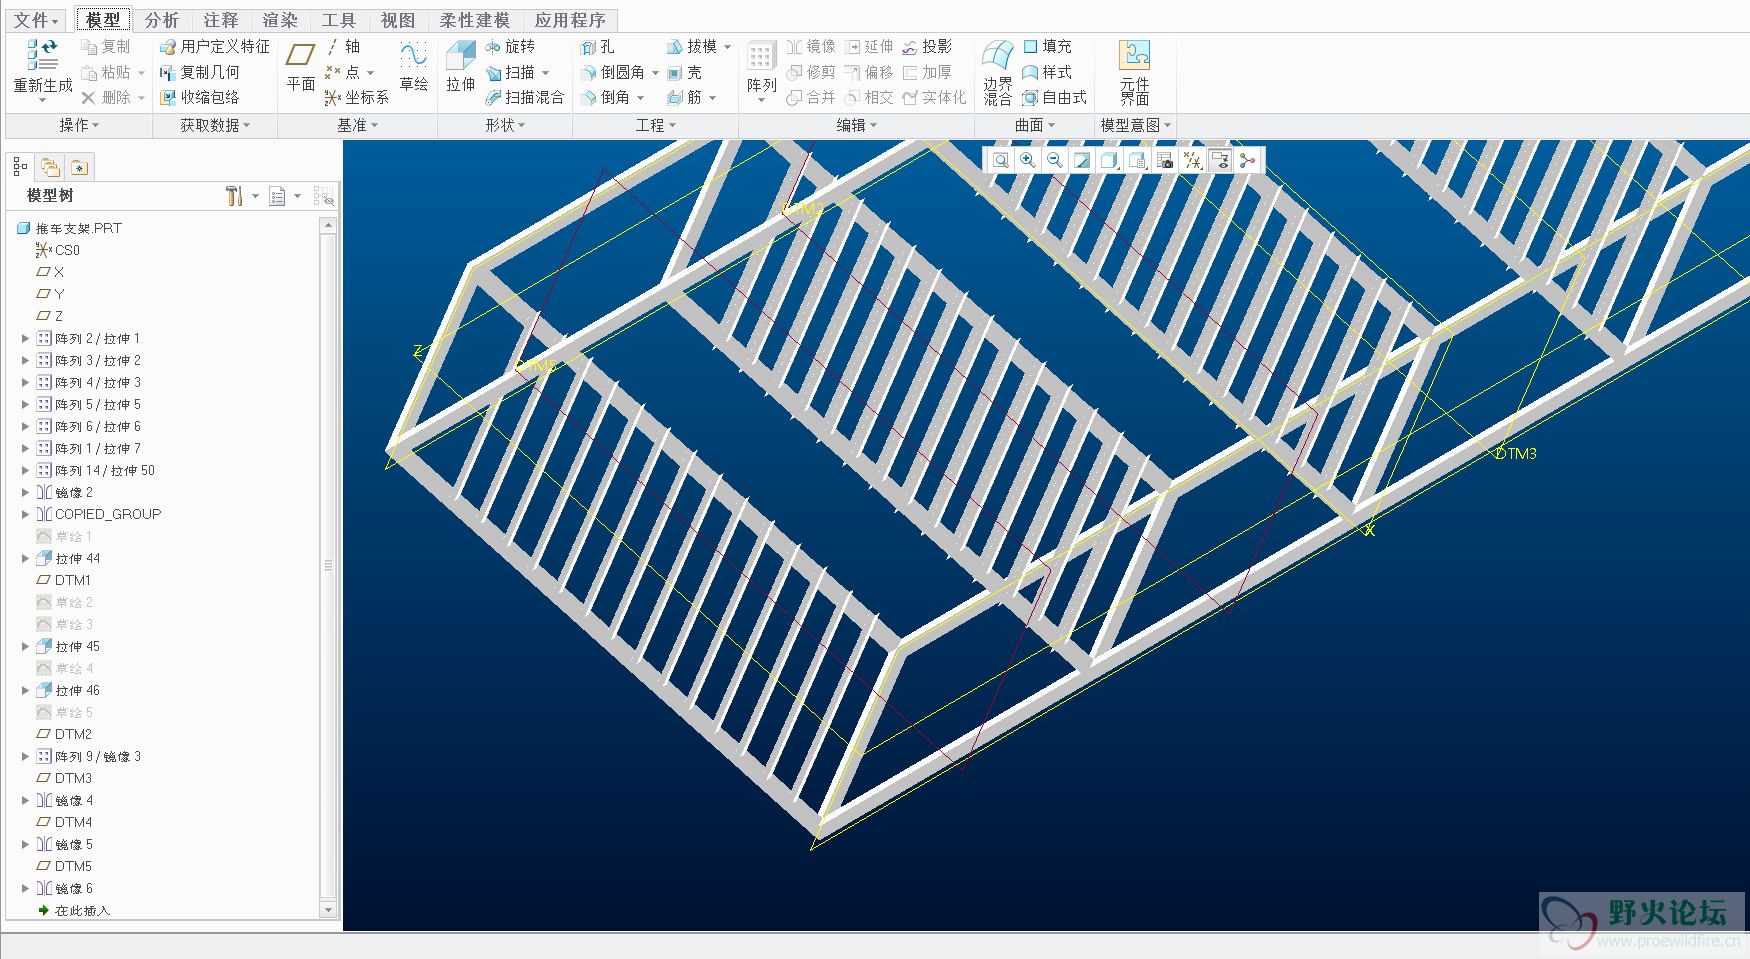Toggle Spin Center display icon
This screenshot has width=1750, height=959.
1247,160
